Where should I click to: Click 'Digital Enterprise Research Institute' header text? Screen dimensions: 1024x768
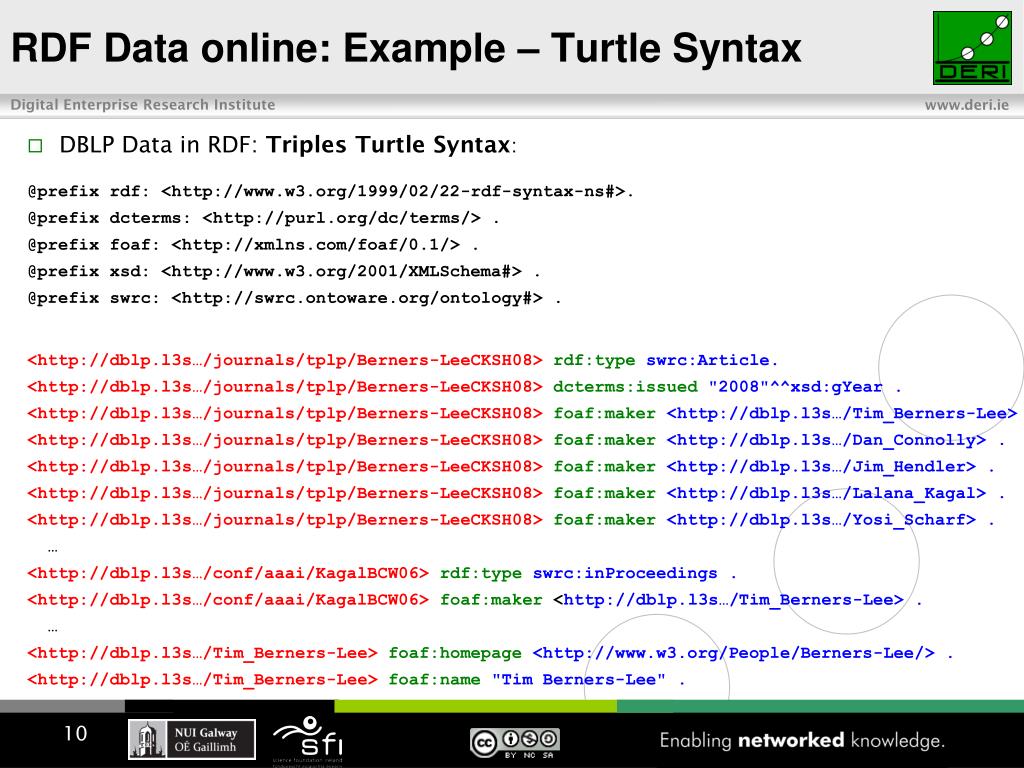click(x=143, y=104)
